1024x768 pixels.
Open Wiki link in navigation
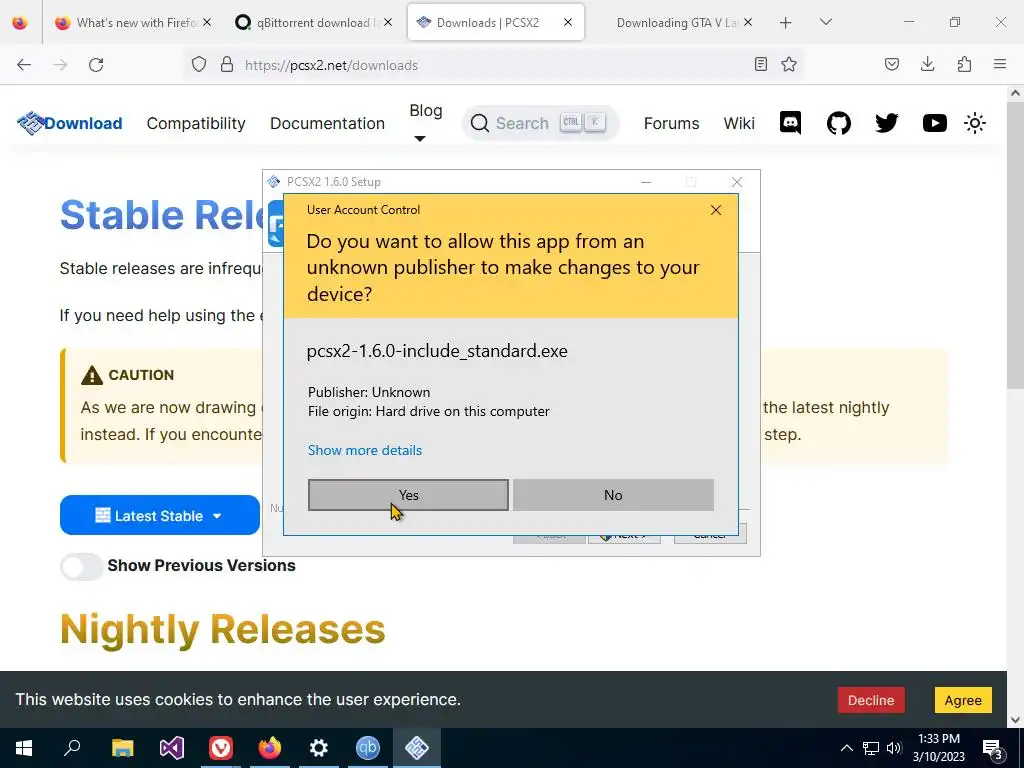[739, 123]
